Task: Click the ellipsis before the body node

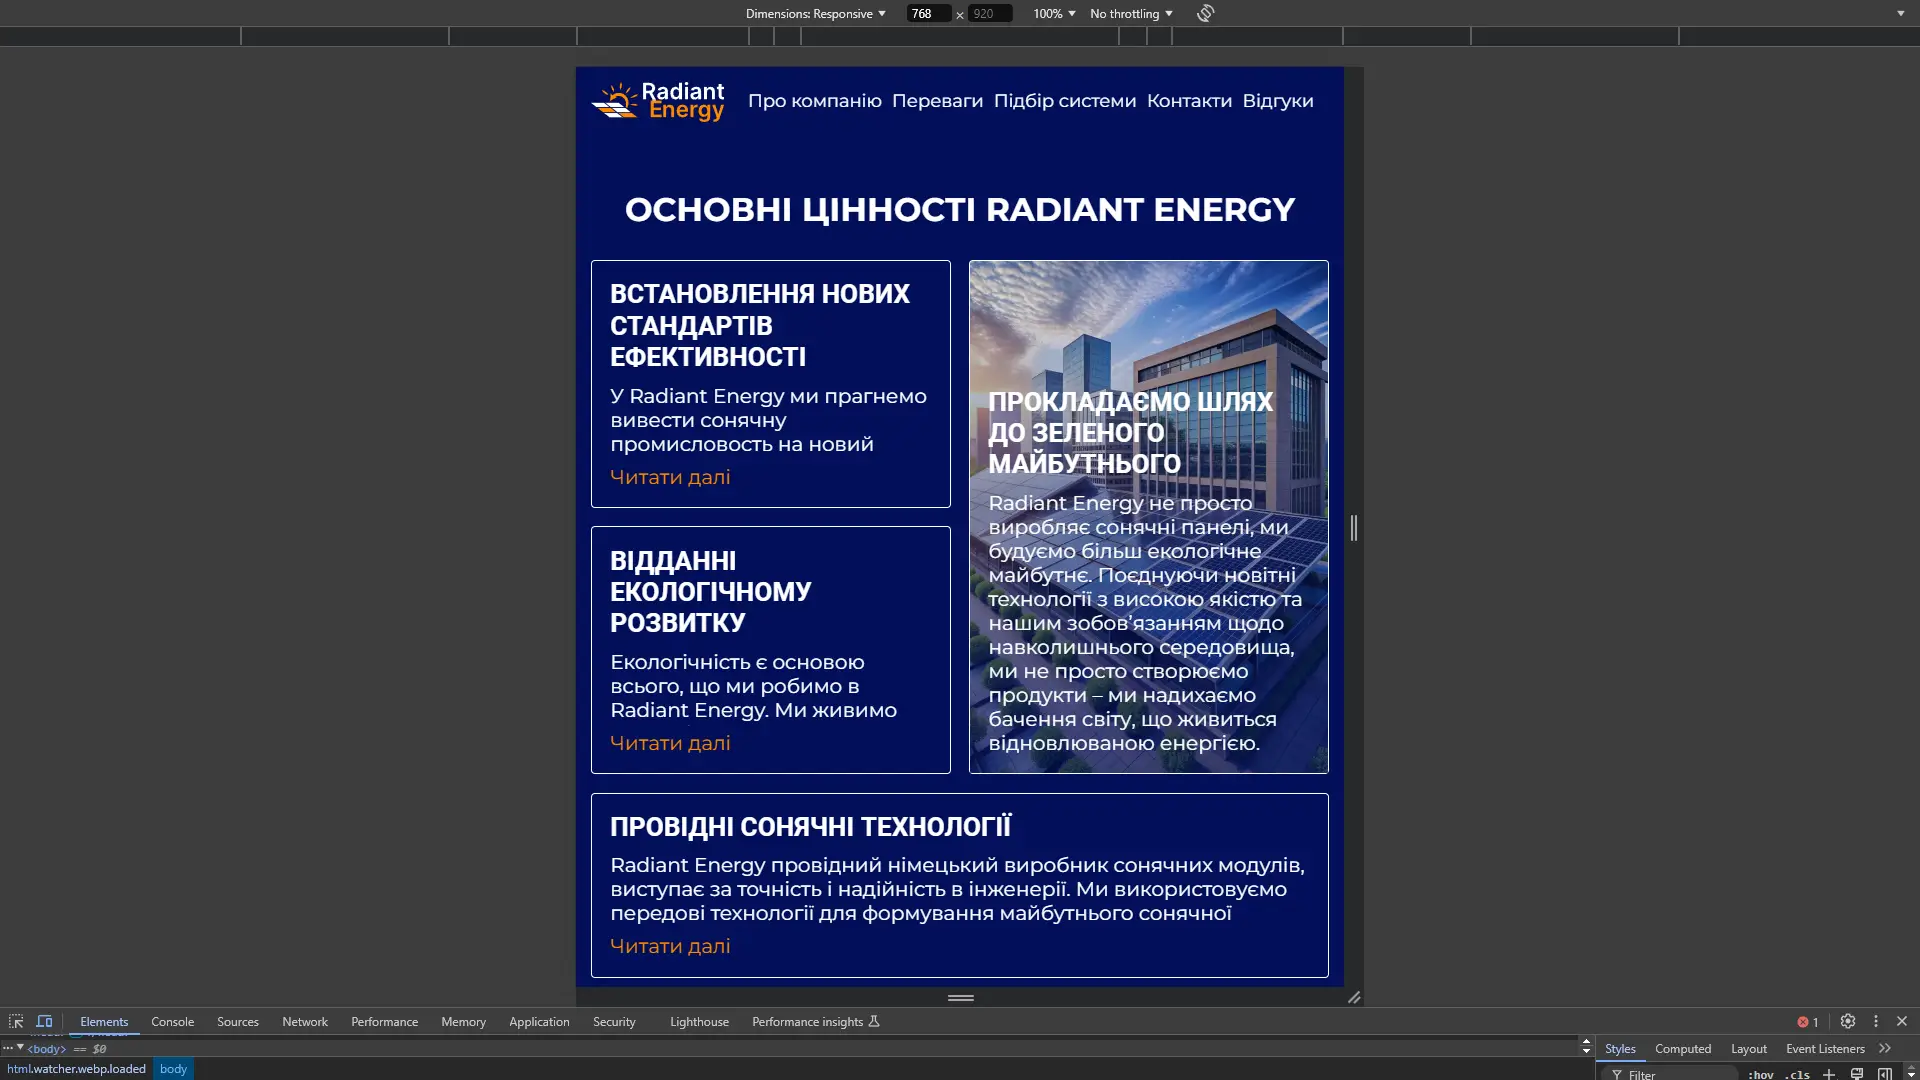Action: 7,1048
